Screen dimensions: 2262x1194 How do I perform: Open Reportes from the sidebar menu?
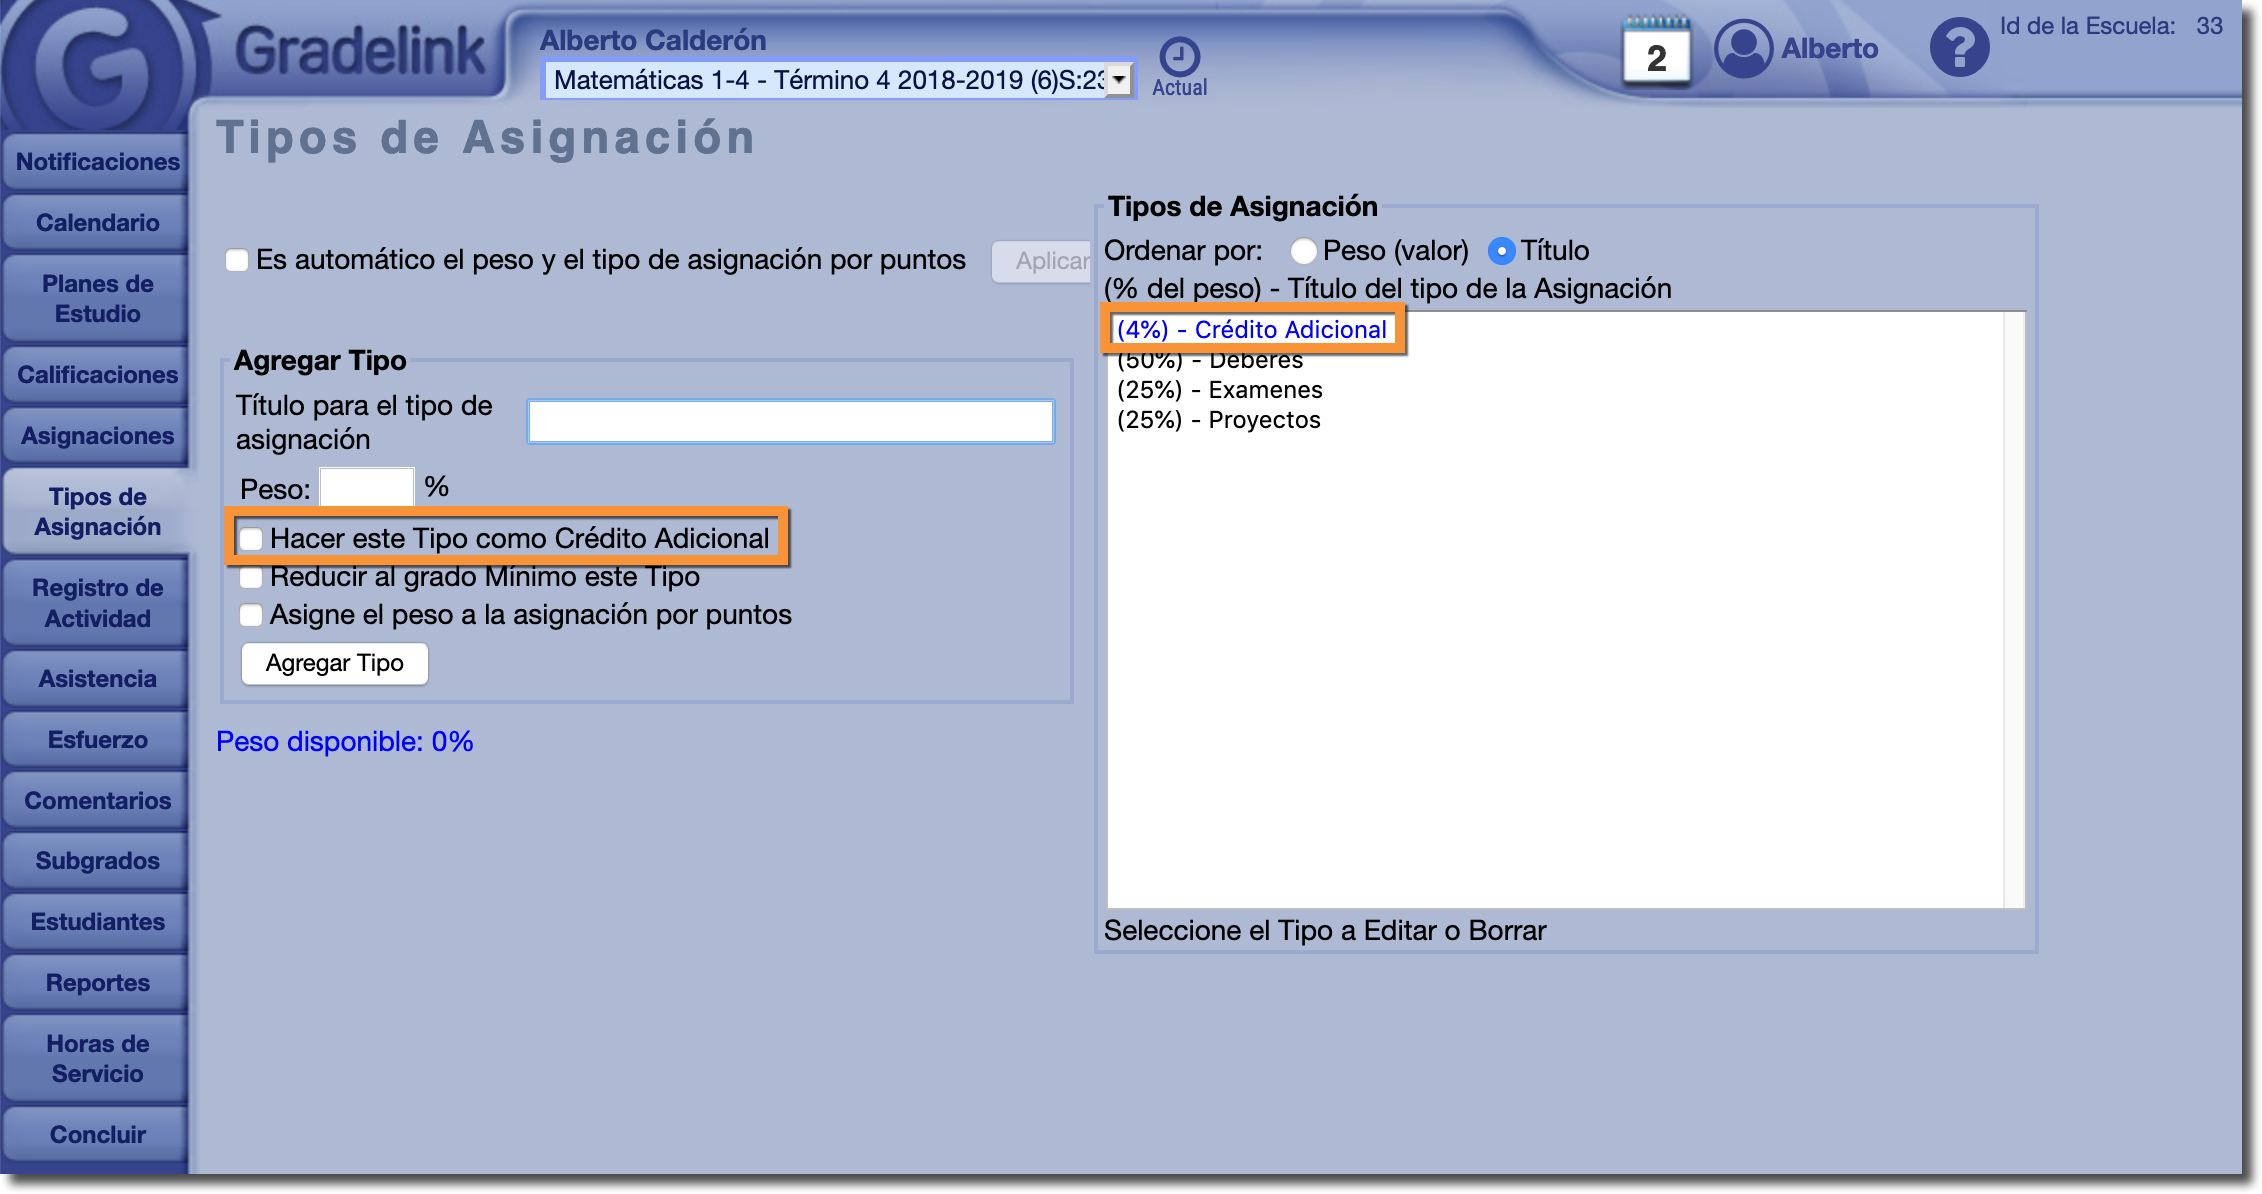[97, 983]
